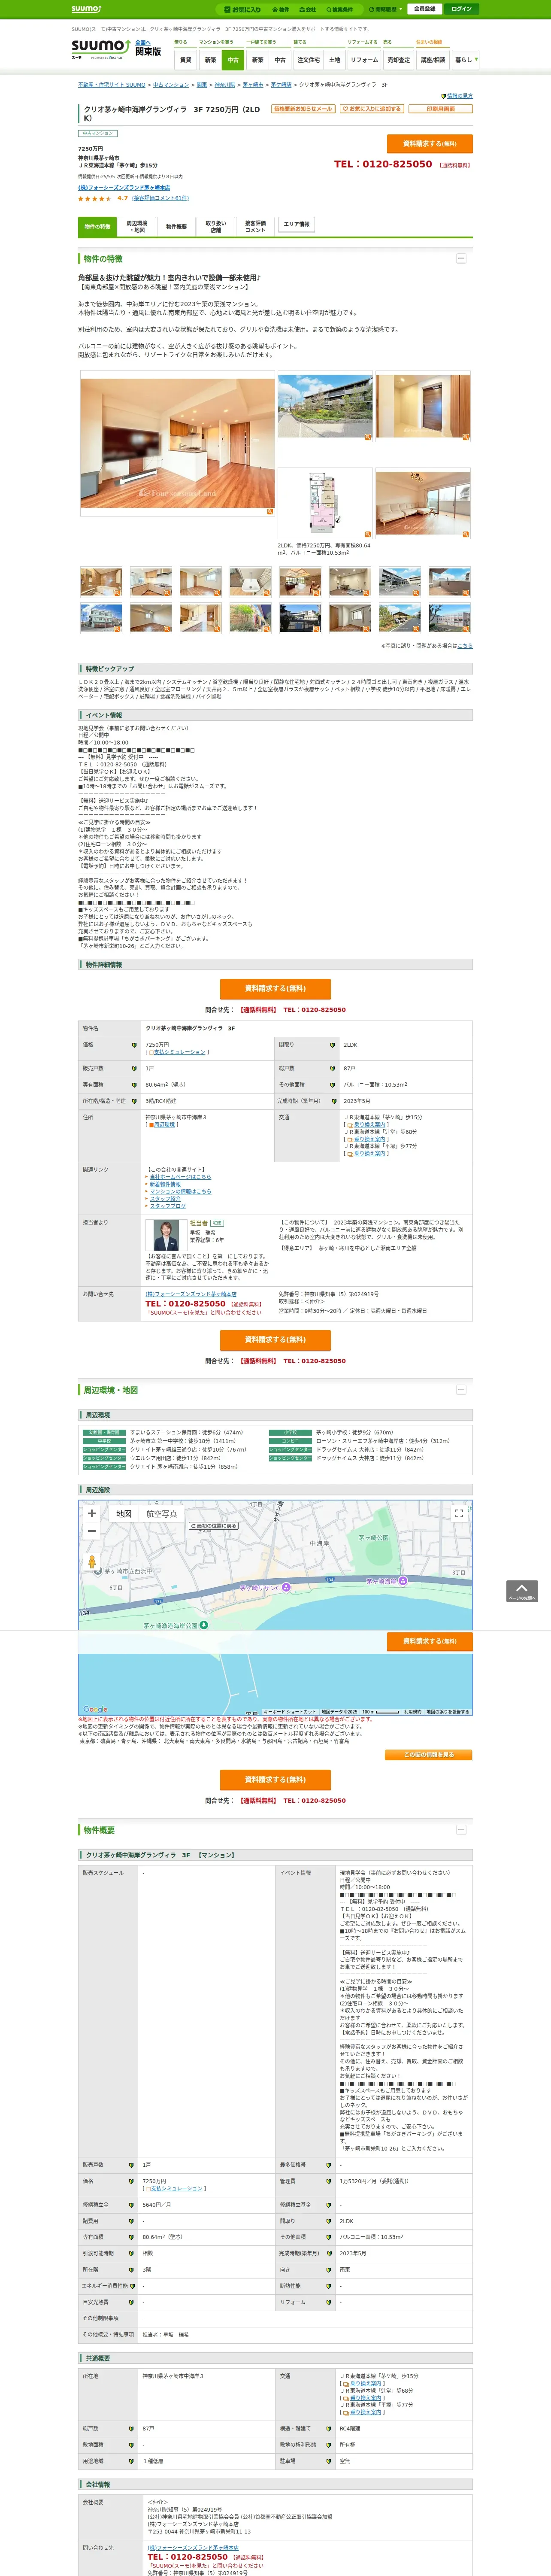This screenshot has width=551, height=2576.
Task: Zoom out on the map
Action: coord(92,1531)
